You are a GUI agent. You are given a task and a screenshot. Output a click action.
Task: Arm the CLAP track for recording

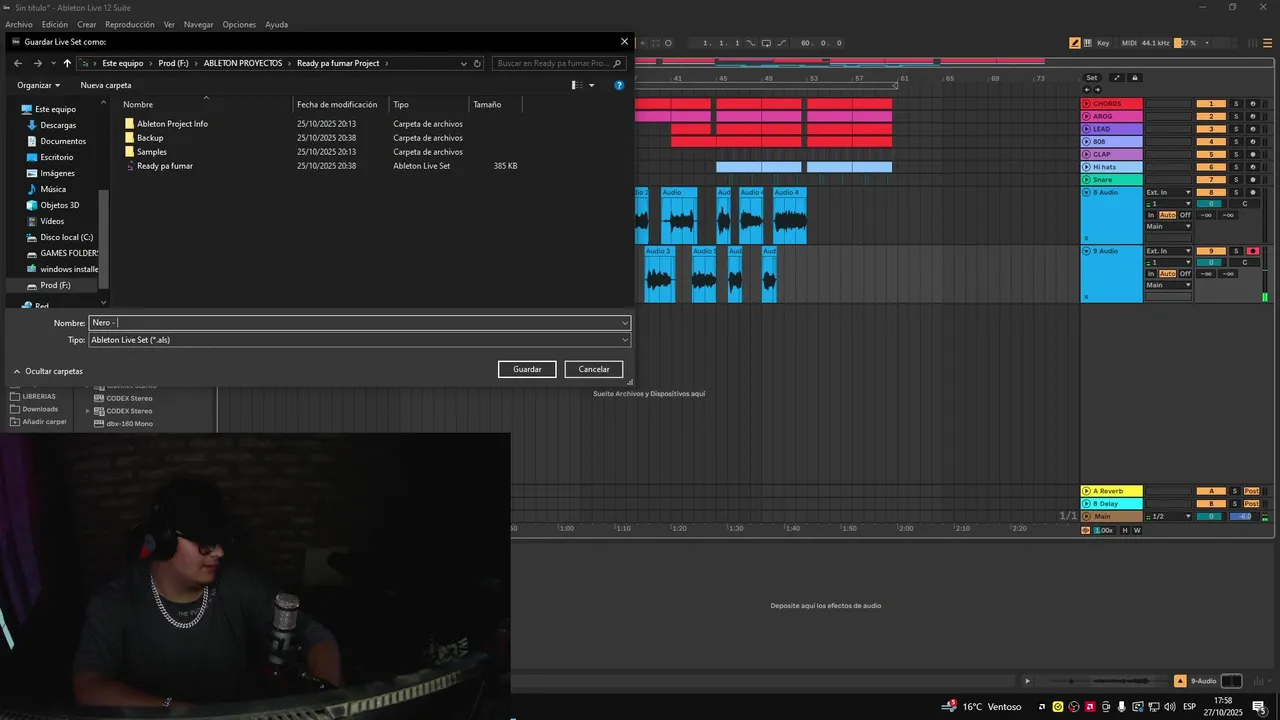pos(1252,154)
